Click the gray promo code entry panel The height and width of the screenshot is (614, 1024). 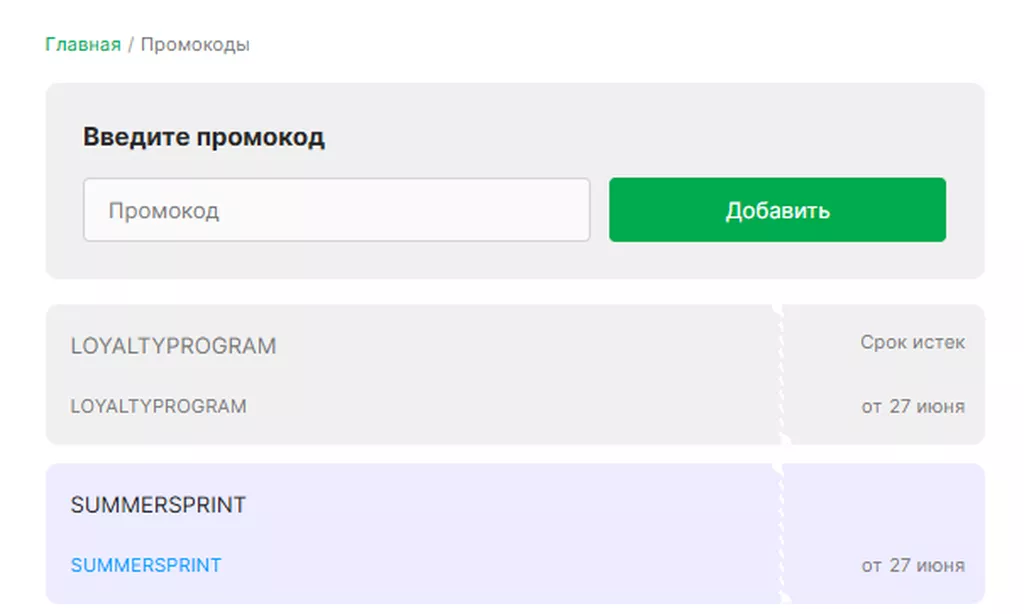pos(515,181)
